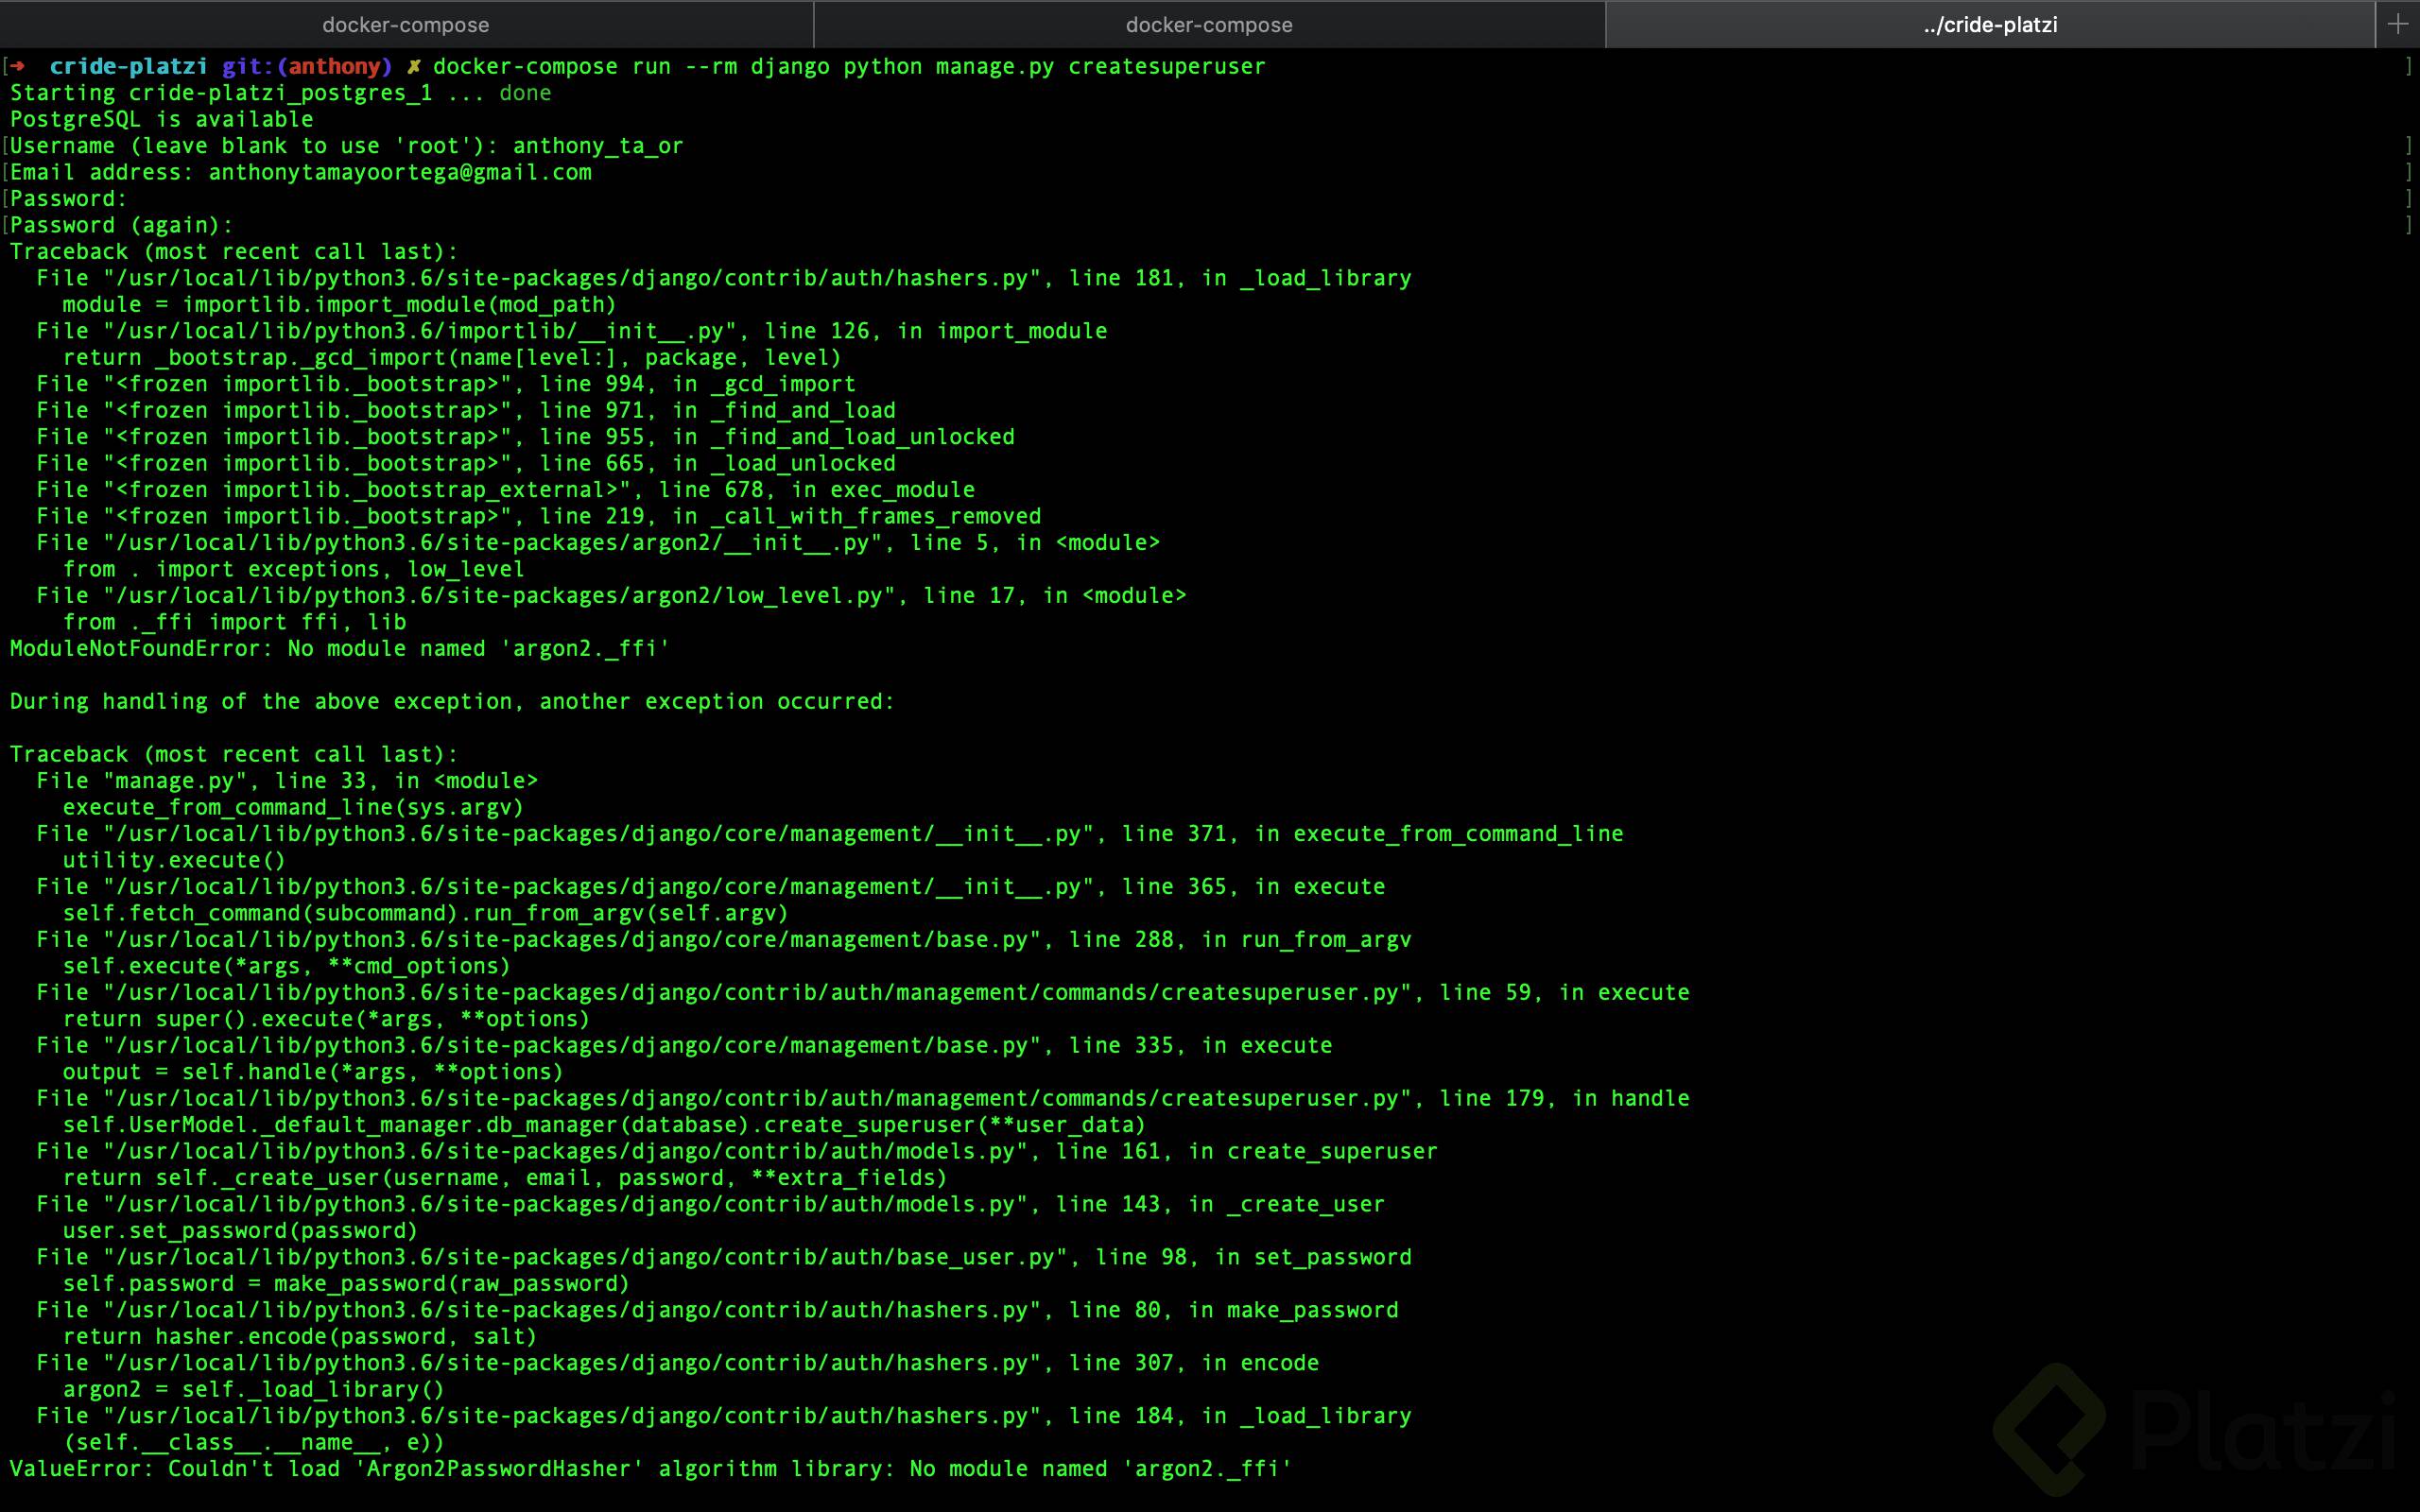Click argon2/__init__.py line 5 entry
Viewport: 2420px width, 1512px height.
tap(598, 543)
